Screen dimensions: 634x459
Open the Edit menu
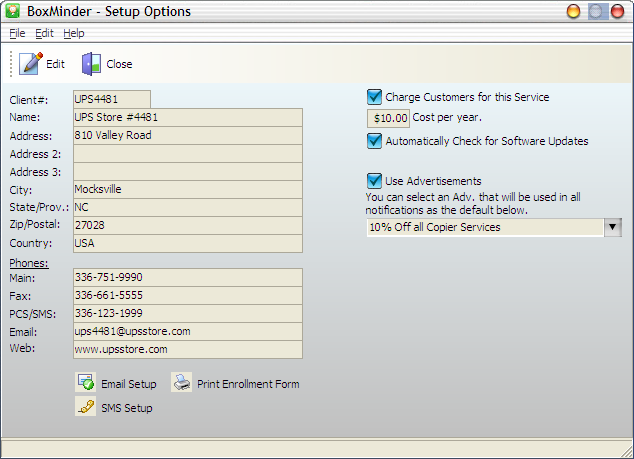pyautogui.click(x=44, y=33)
